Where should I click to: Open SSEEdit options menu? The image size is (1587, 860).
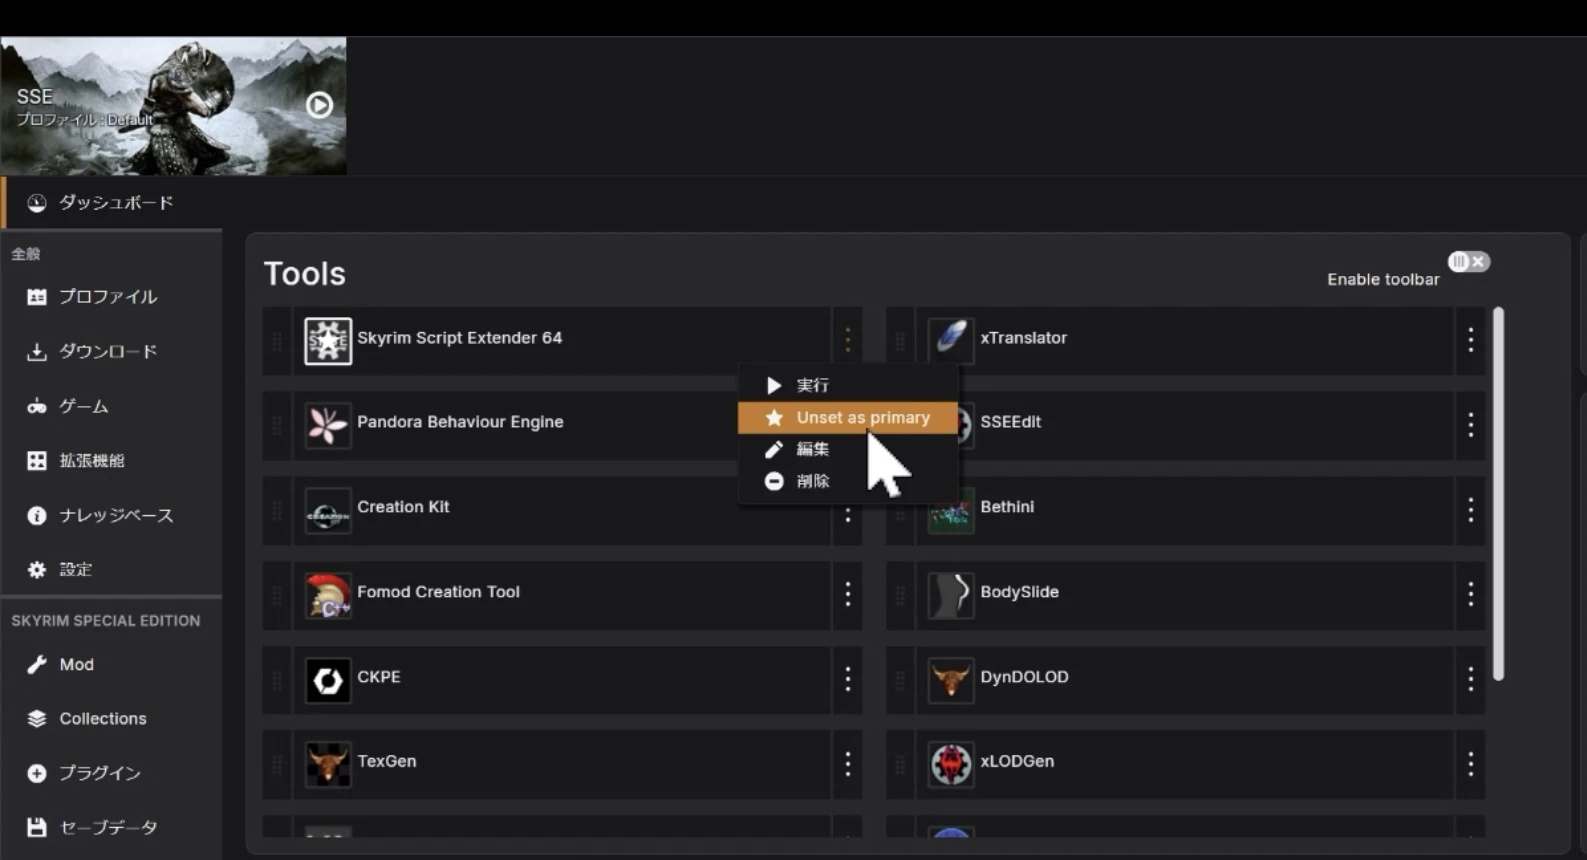(x=1471, y=425)
